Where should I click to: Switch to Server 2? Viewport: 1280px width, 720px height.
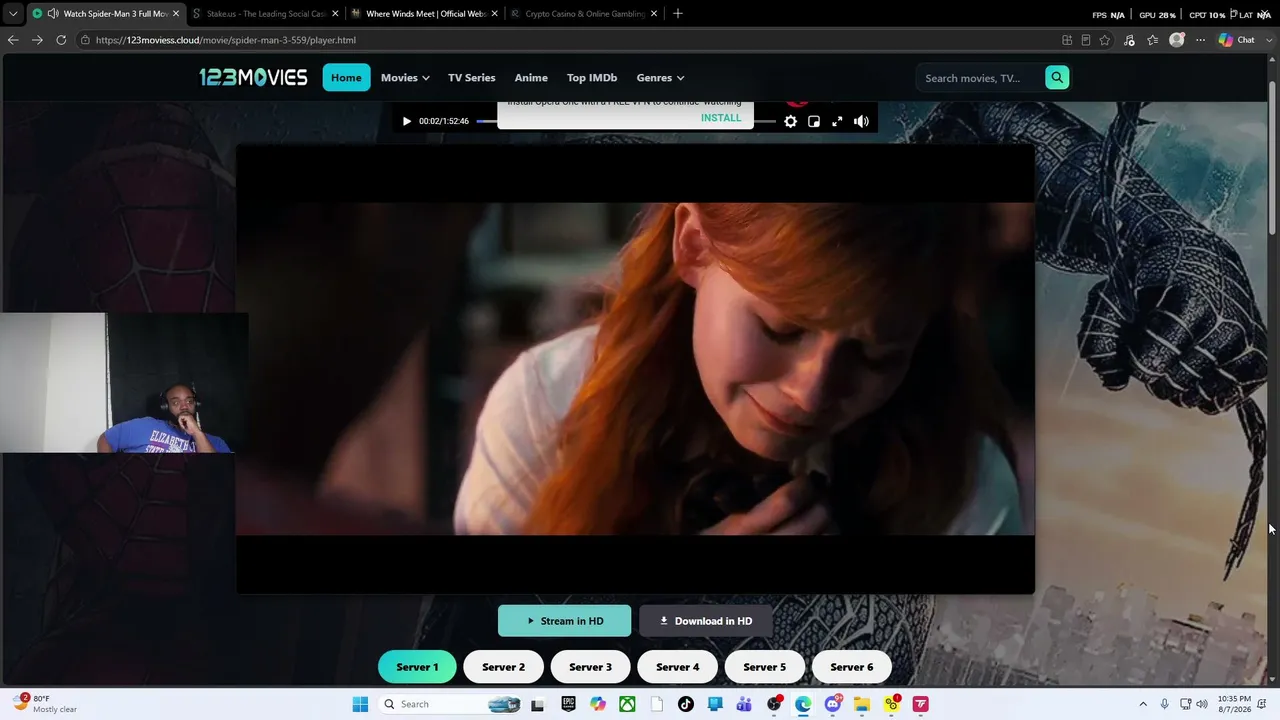pos(503,667)
